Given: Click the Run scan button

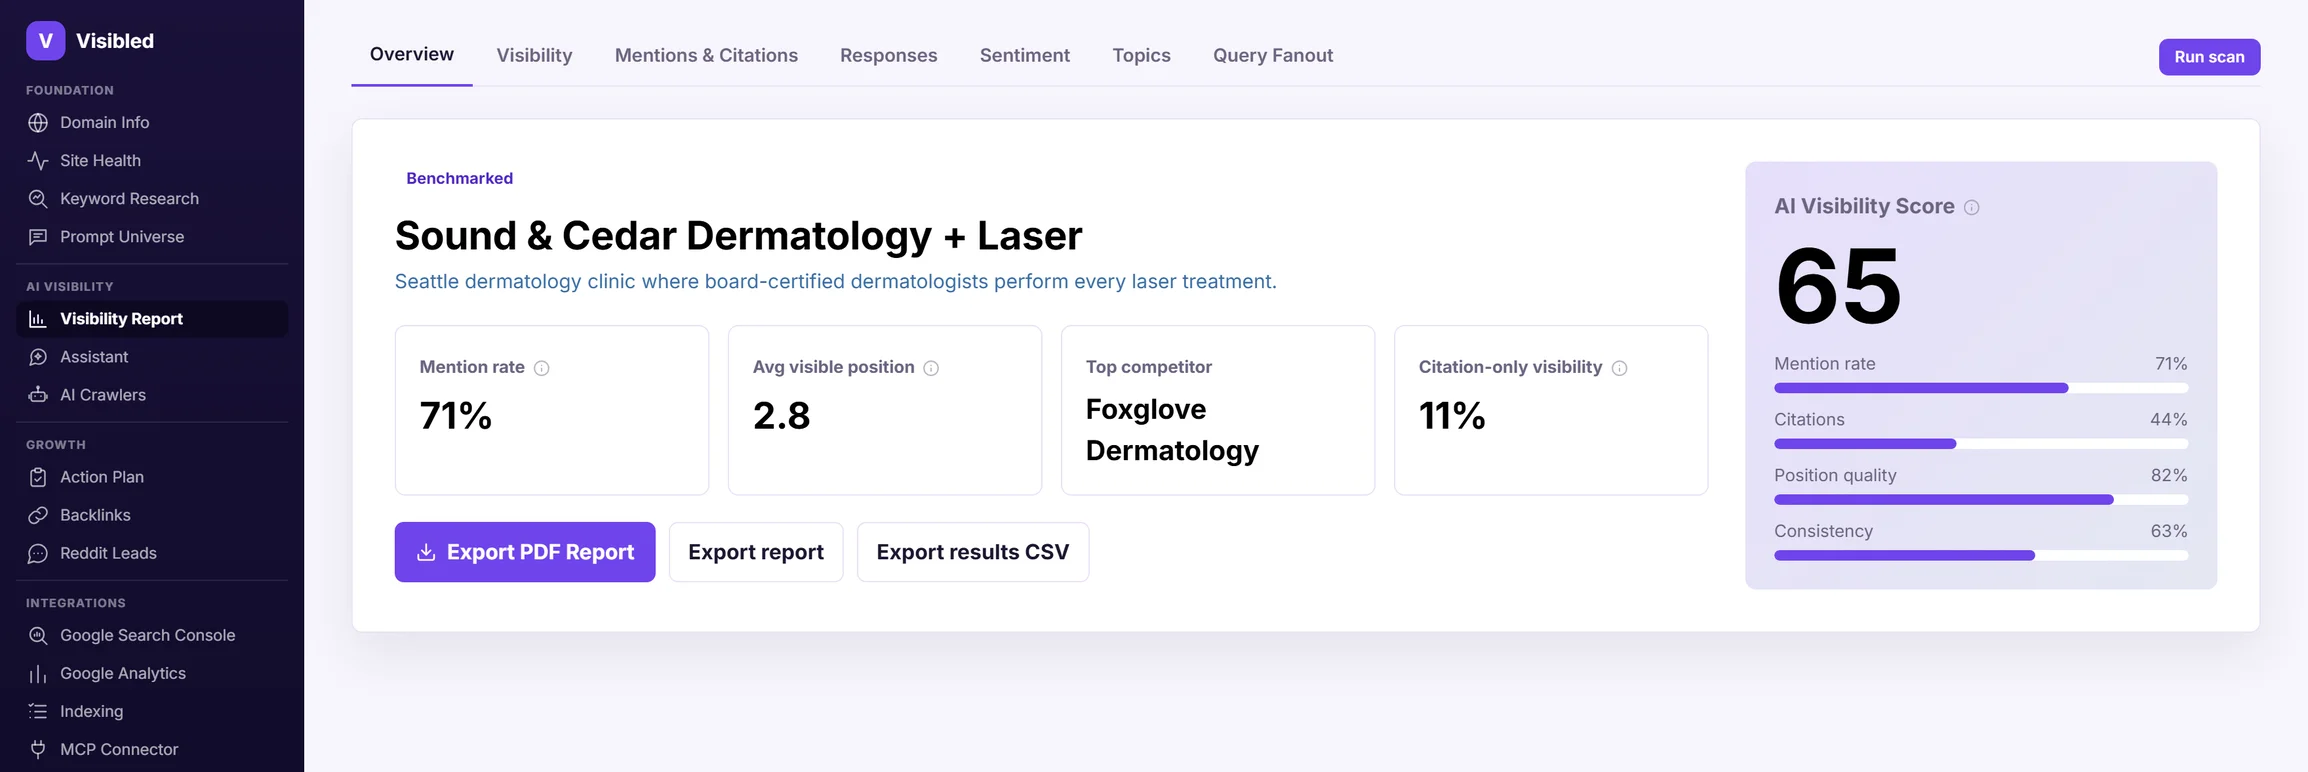Looking at the screenshot, I should [x=2209, y=57].
